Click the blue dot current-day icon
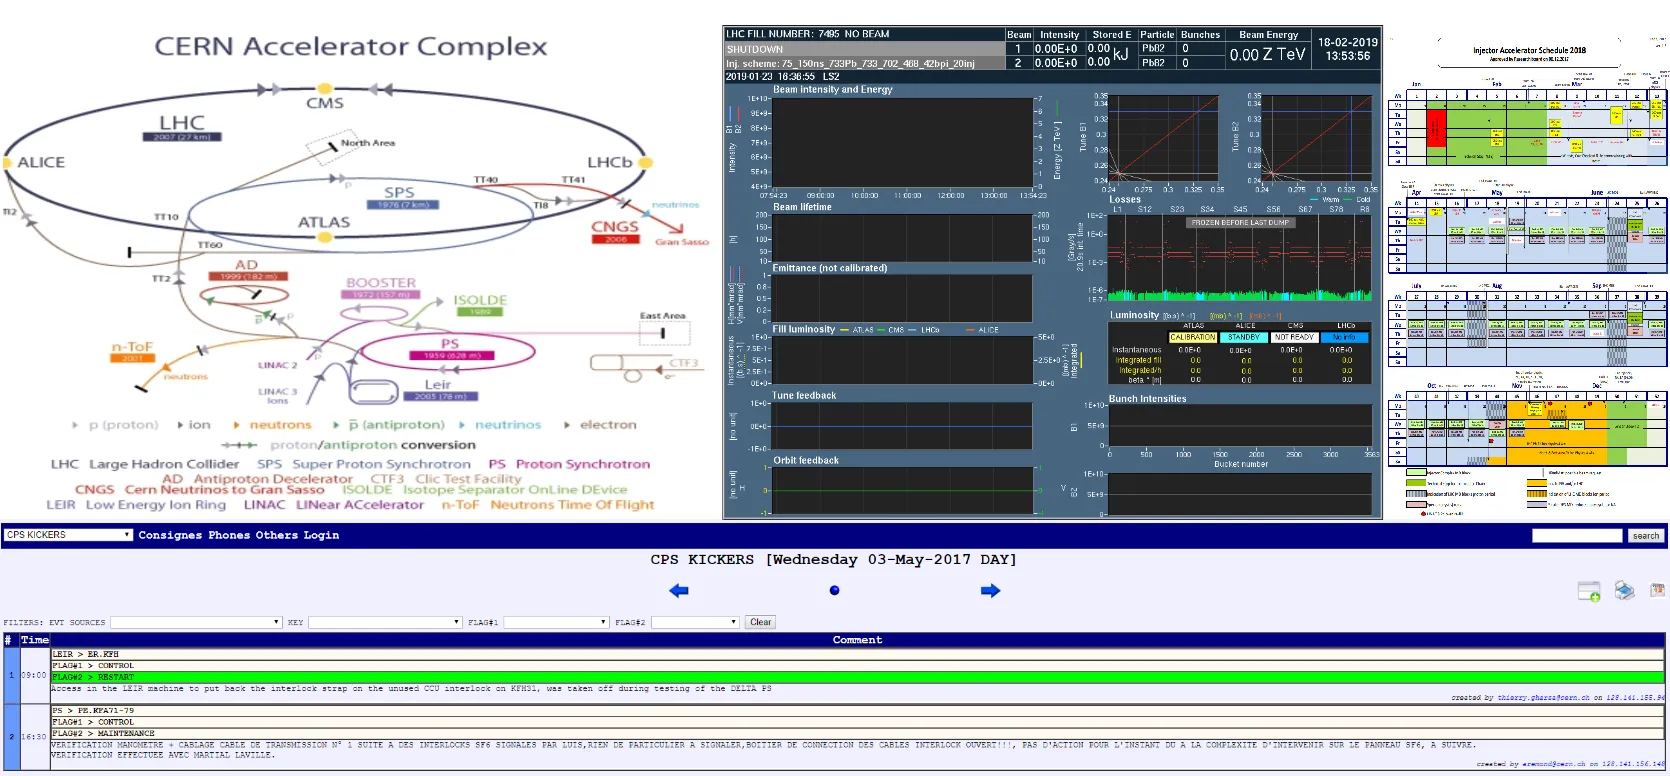 (834, 591)
